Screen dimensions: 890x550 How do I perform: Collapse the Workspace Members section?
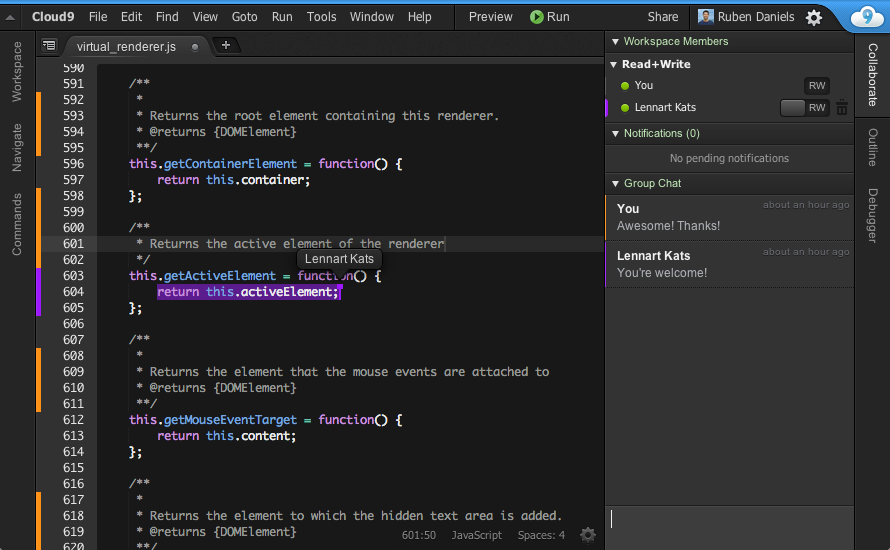615,41
